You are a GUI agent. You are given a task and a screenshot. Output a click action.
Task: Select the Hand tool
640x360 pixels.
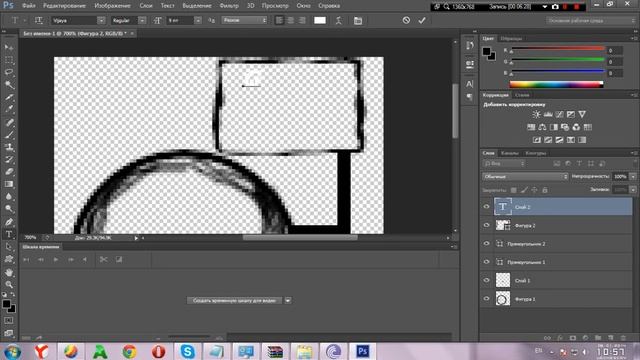[x=9, y=272]
